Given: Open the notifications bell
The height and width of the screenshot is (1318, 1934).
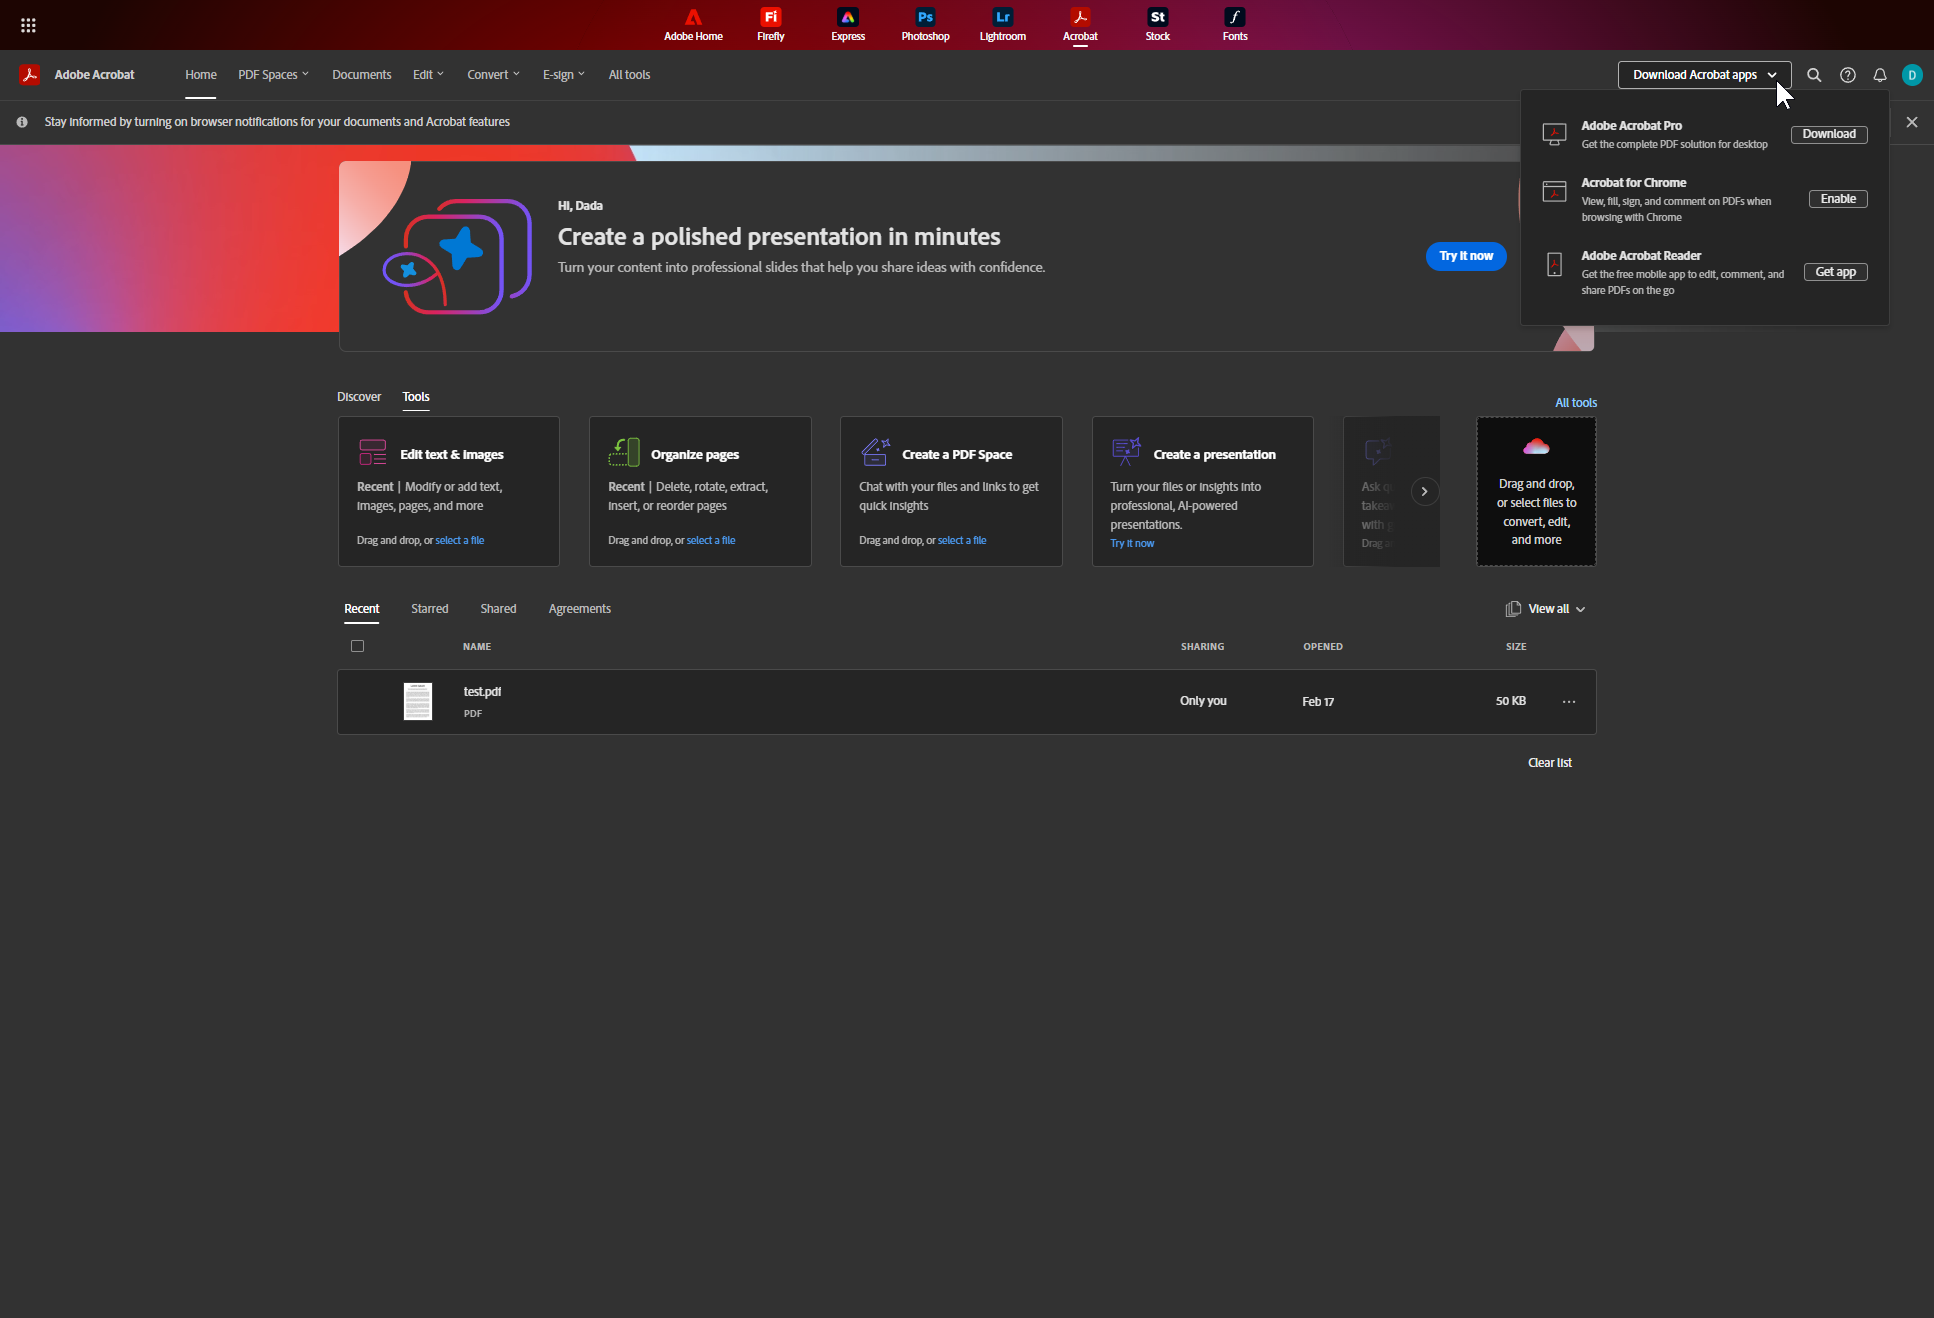Looking at the screenshot, I should click(x=1880, y=75).
